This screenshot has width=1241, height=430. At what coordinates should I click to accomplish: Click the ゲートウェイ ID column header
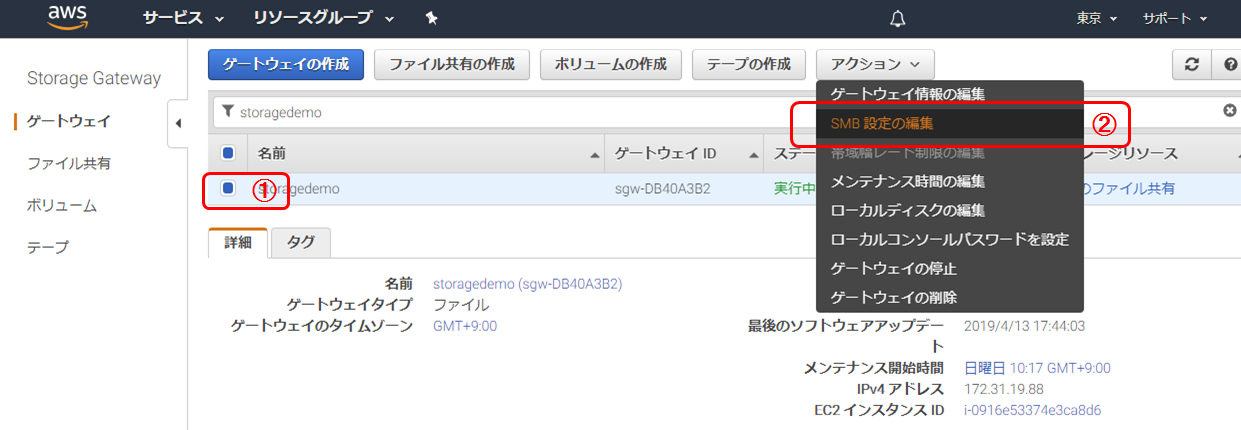(665, 154)
